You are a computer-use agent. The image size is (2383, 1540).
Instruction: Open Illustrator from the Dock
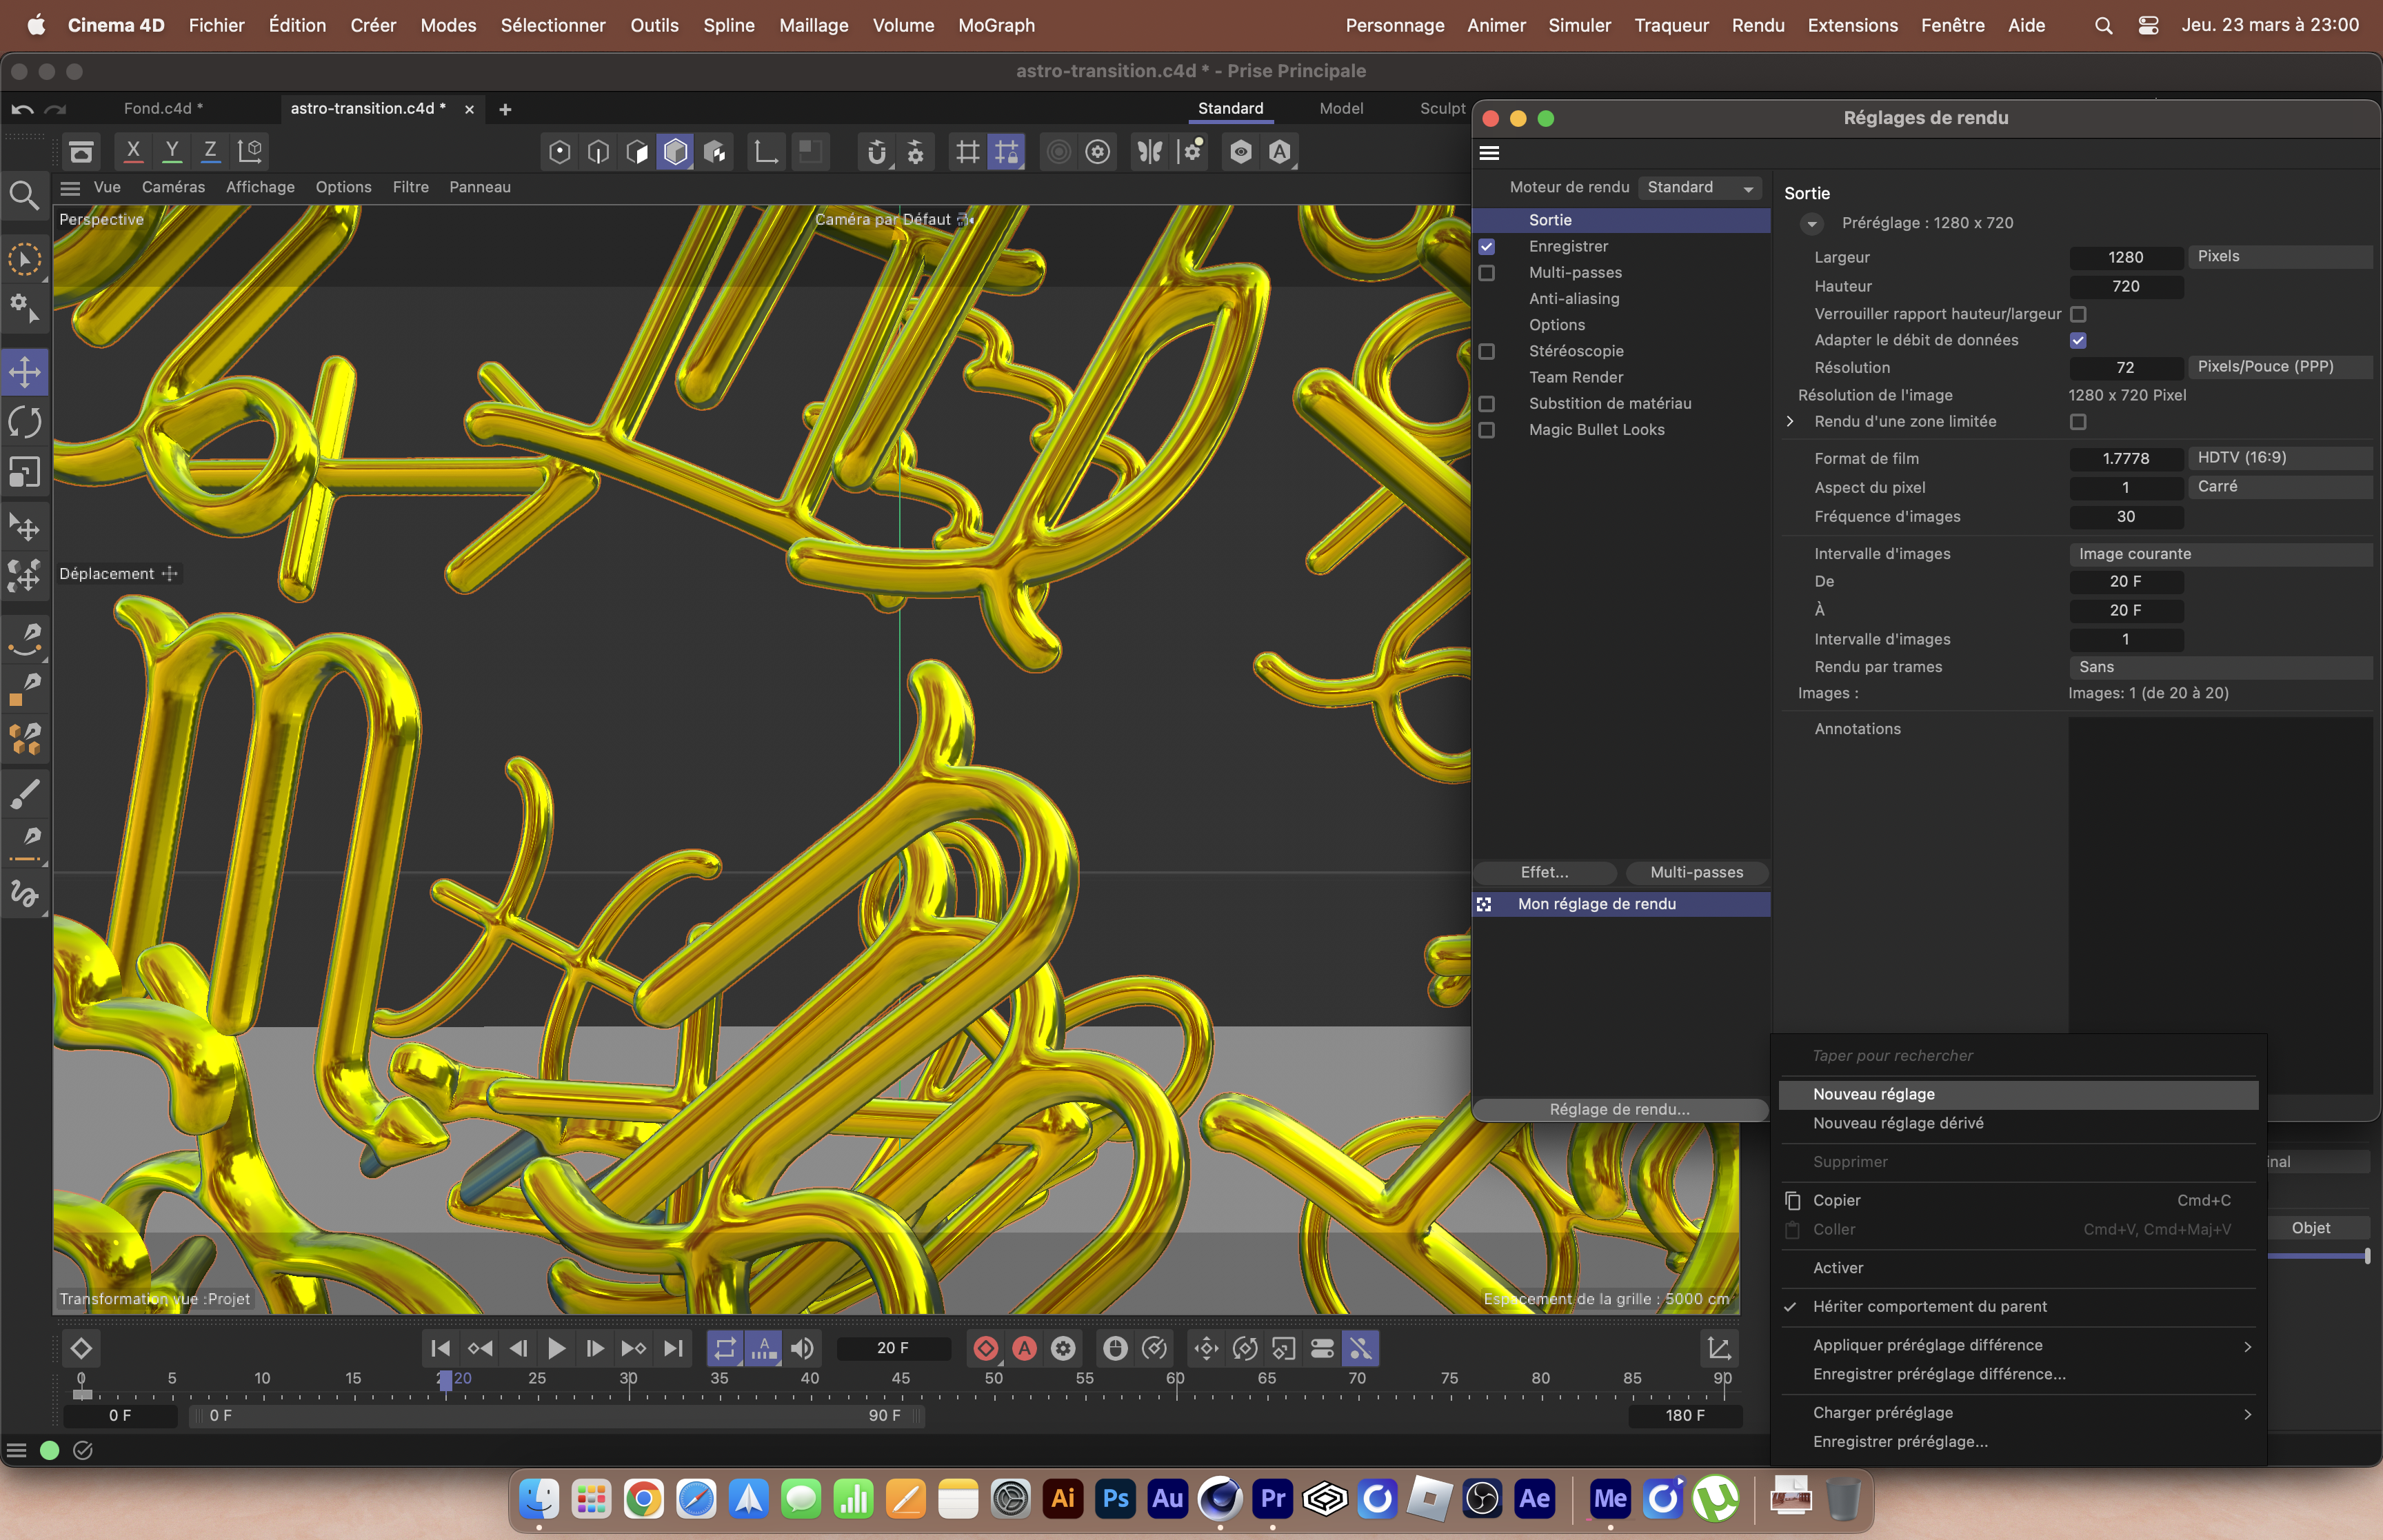[x=1063, y=1498]
